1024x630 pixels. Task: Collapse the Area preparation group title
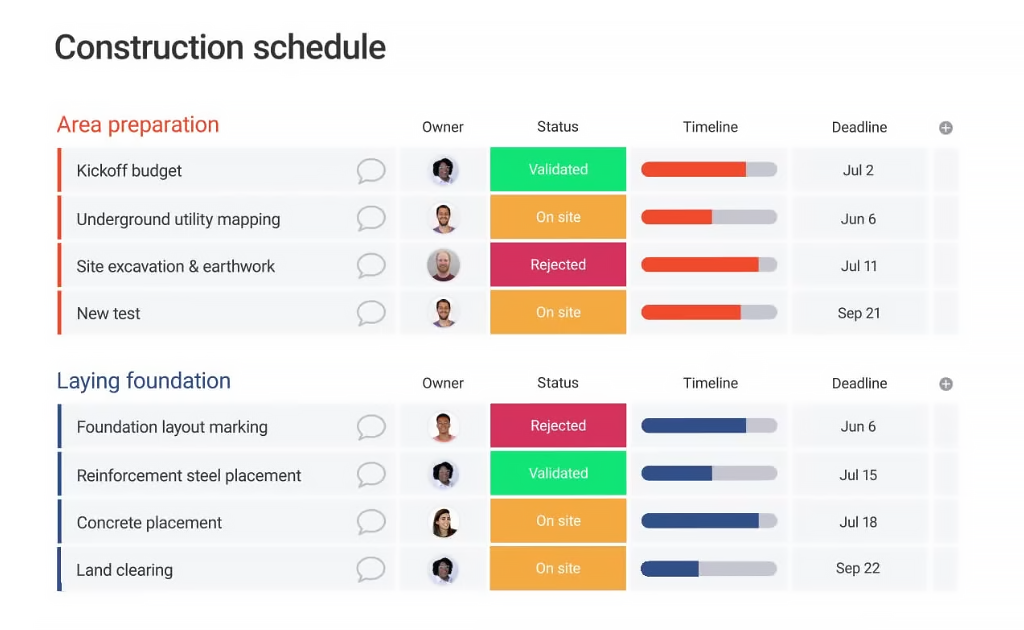[x=138, y=125]
